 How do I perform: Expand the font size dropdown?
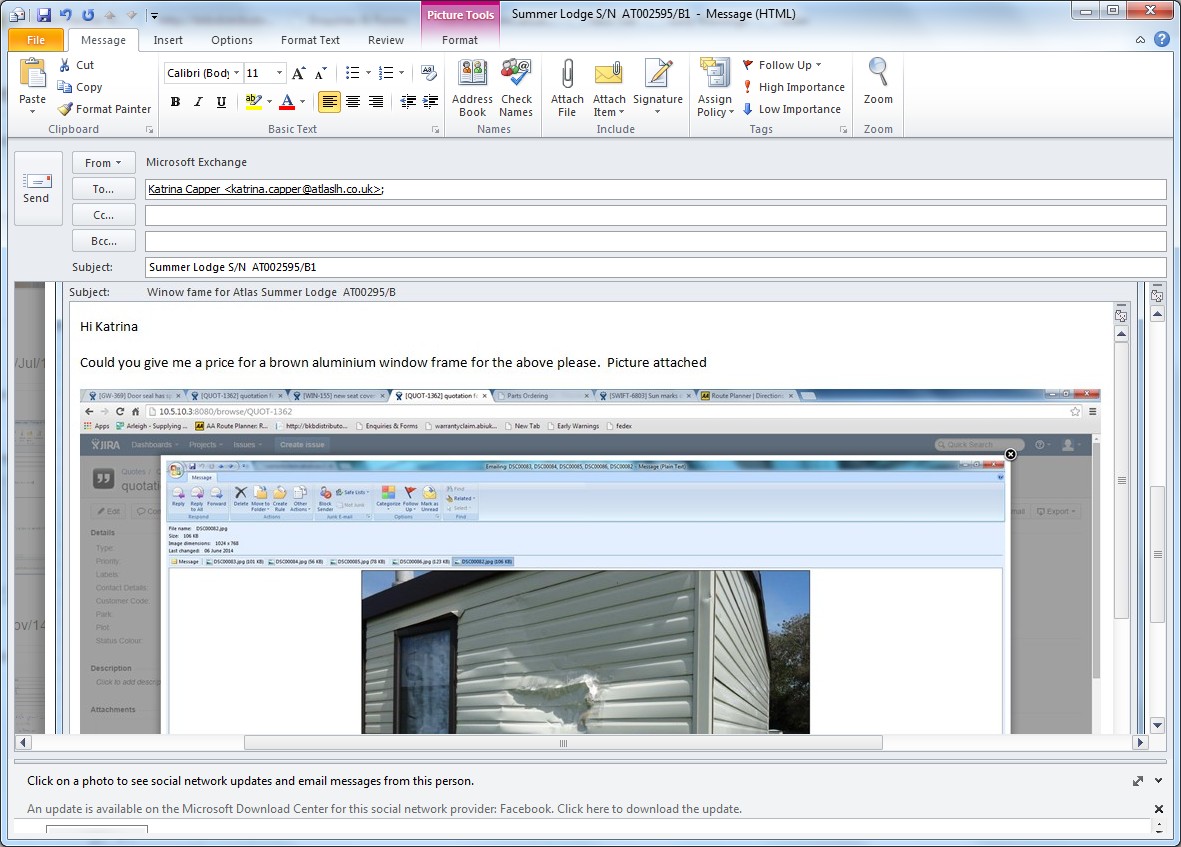point(278,73)
